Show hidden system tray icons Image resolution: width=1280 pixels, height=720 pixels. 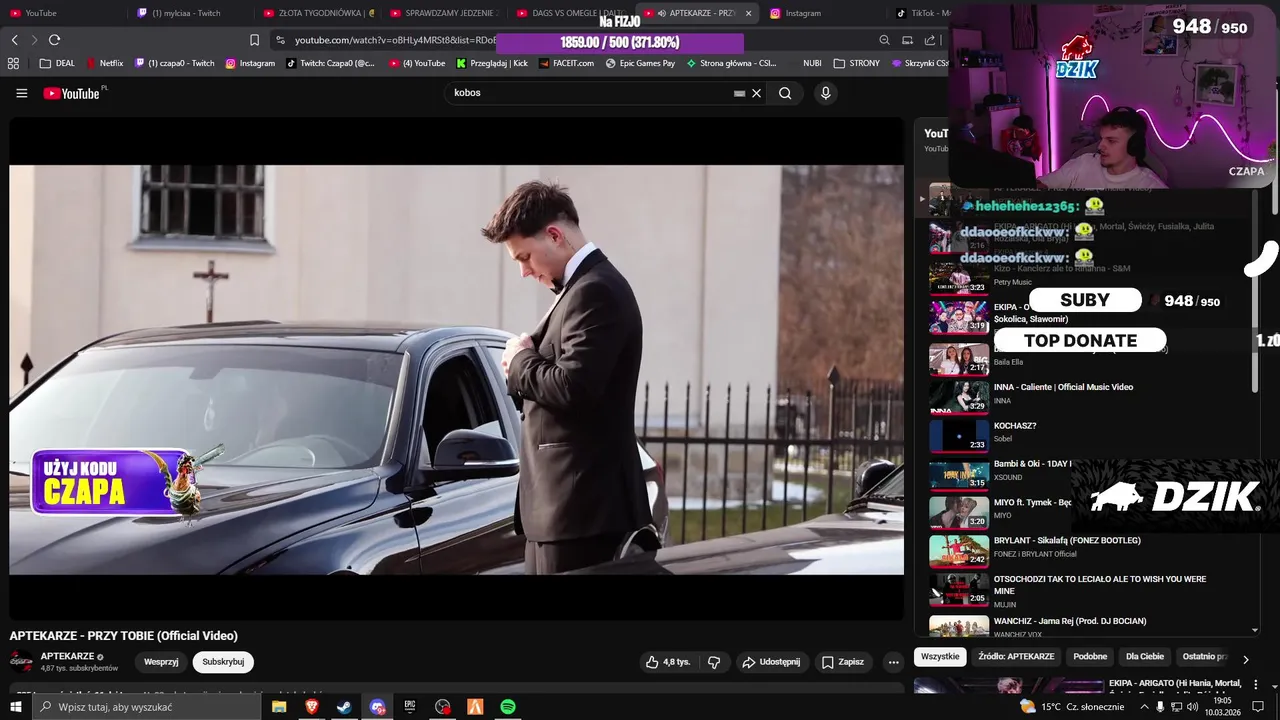(1144, 707)
